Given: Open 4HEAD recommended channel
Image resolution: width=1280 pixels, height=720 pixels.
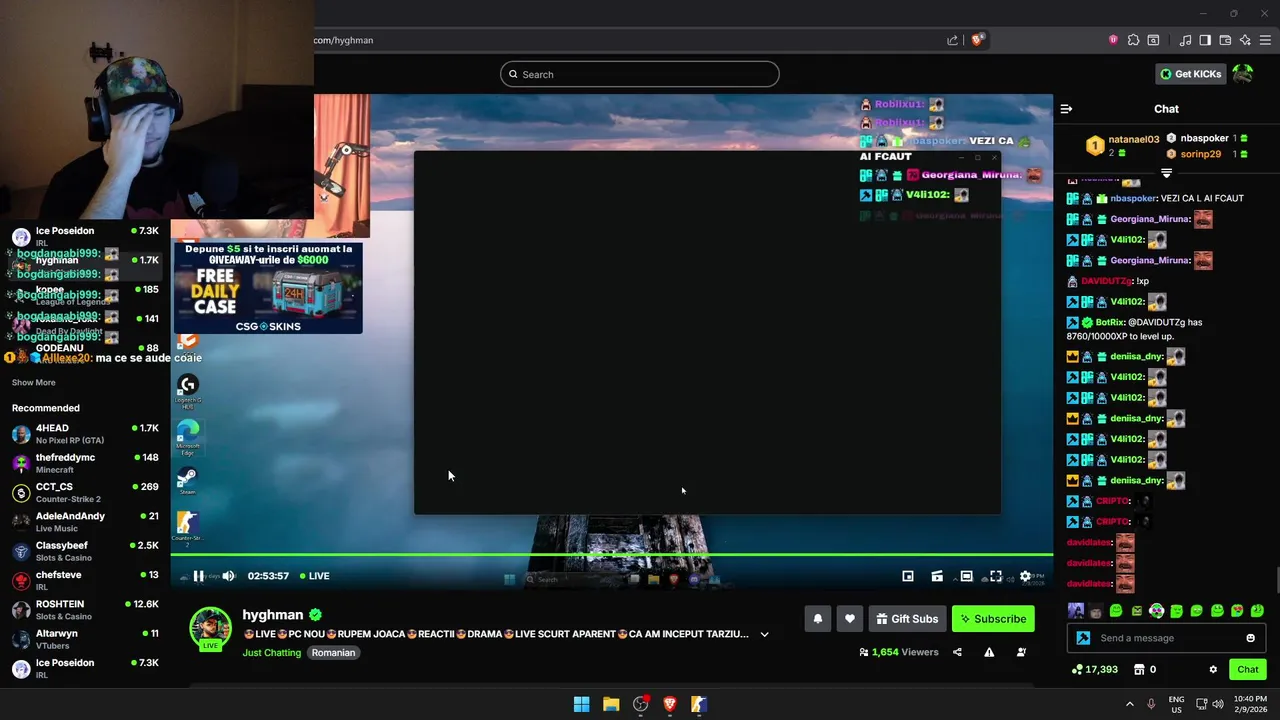Looking at the screenshot, I should coord(85,434).
